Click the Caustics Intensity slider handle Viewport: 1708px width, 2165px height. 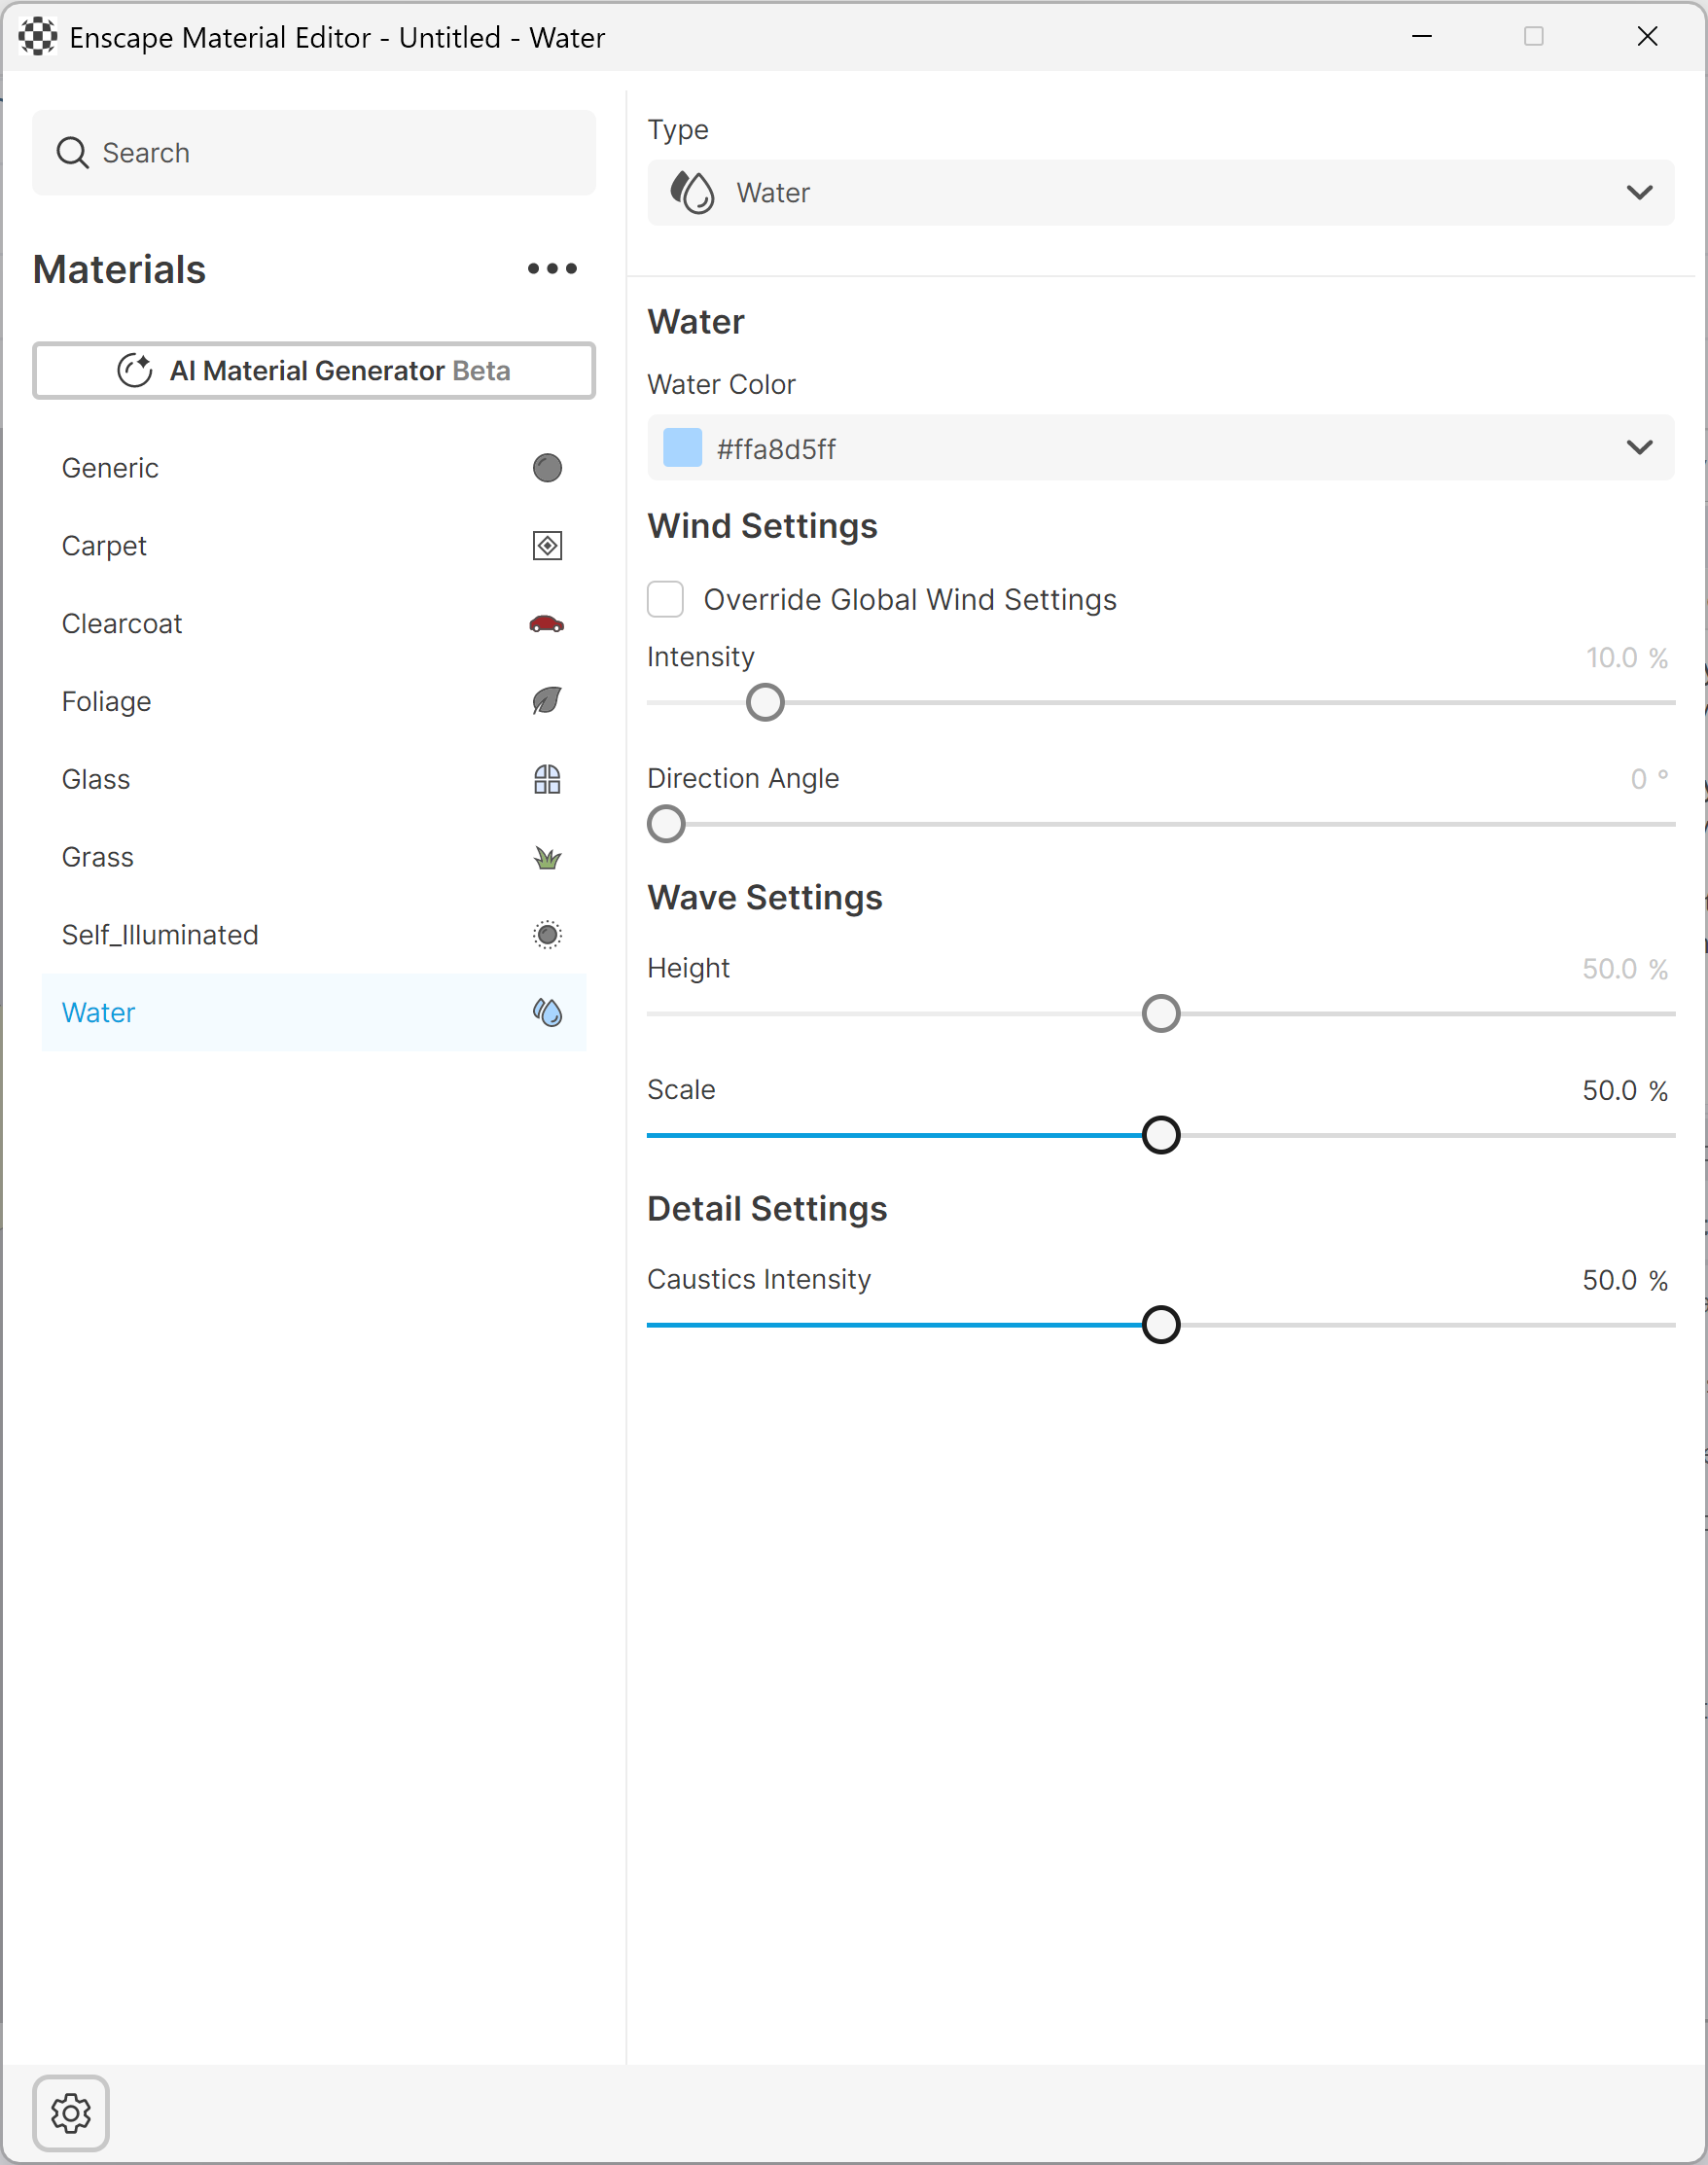(x=1160, y=1325)
